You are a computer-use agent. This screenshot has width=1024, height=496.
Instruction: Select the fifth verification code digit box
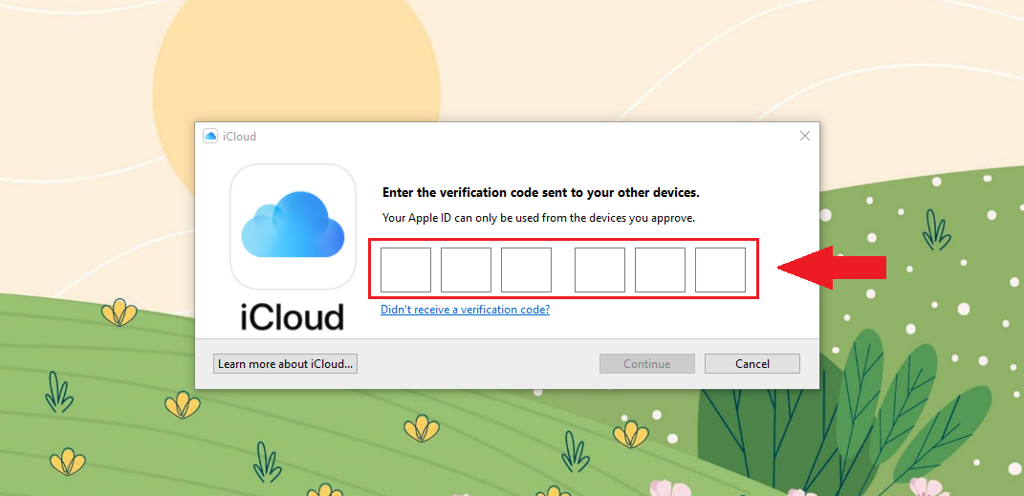[660, 270]
